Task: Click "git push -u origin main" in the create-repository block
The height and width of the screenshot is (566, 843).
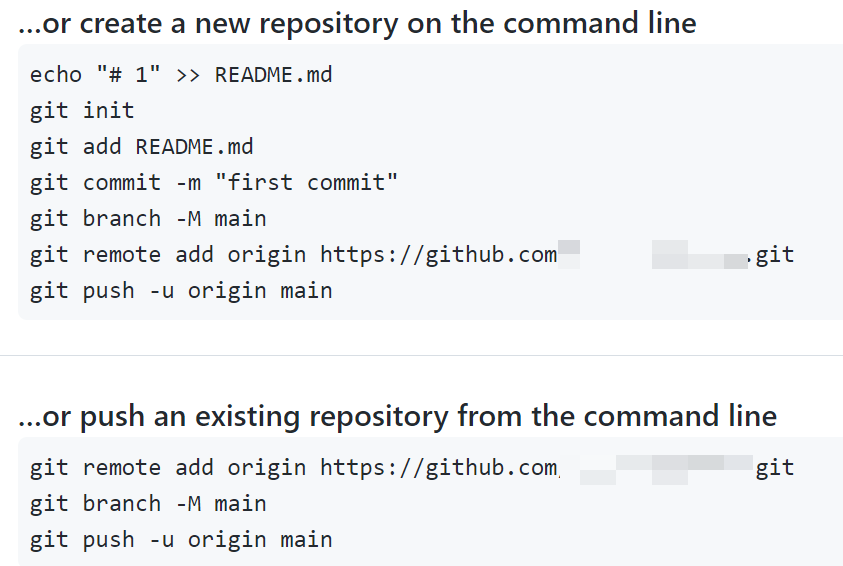Action: pyautogui.click(x=181, y=291)
